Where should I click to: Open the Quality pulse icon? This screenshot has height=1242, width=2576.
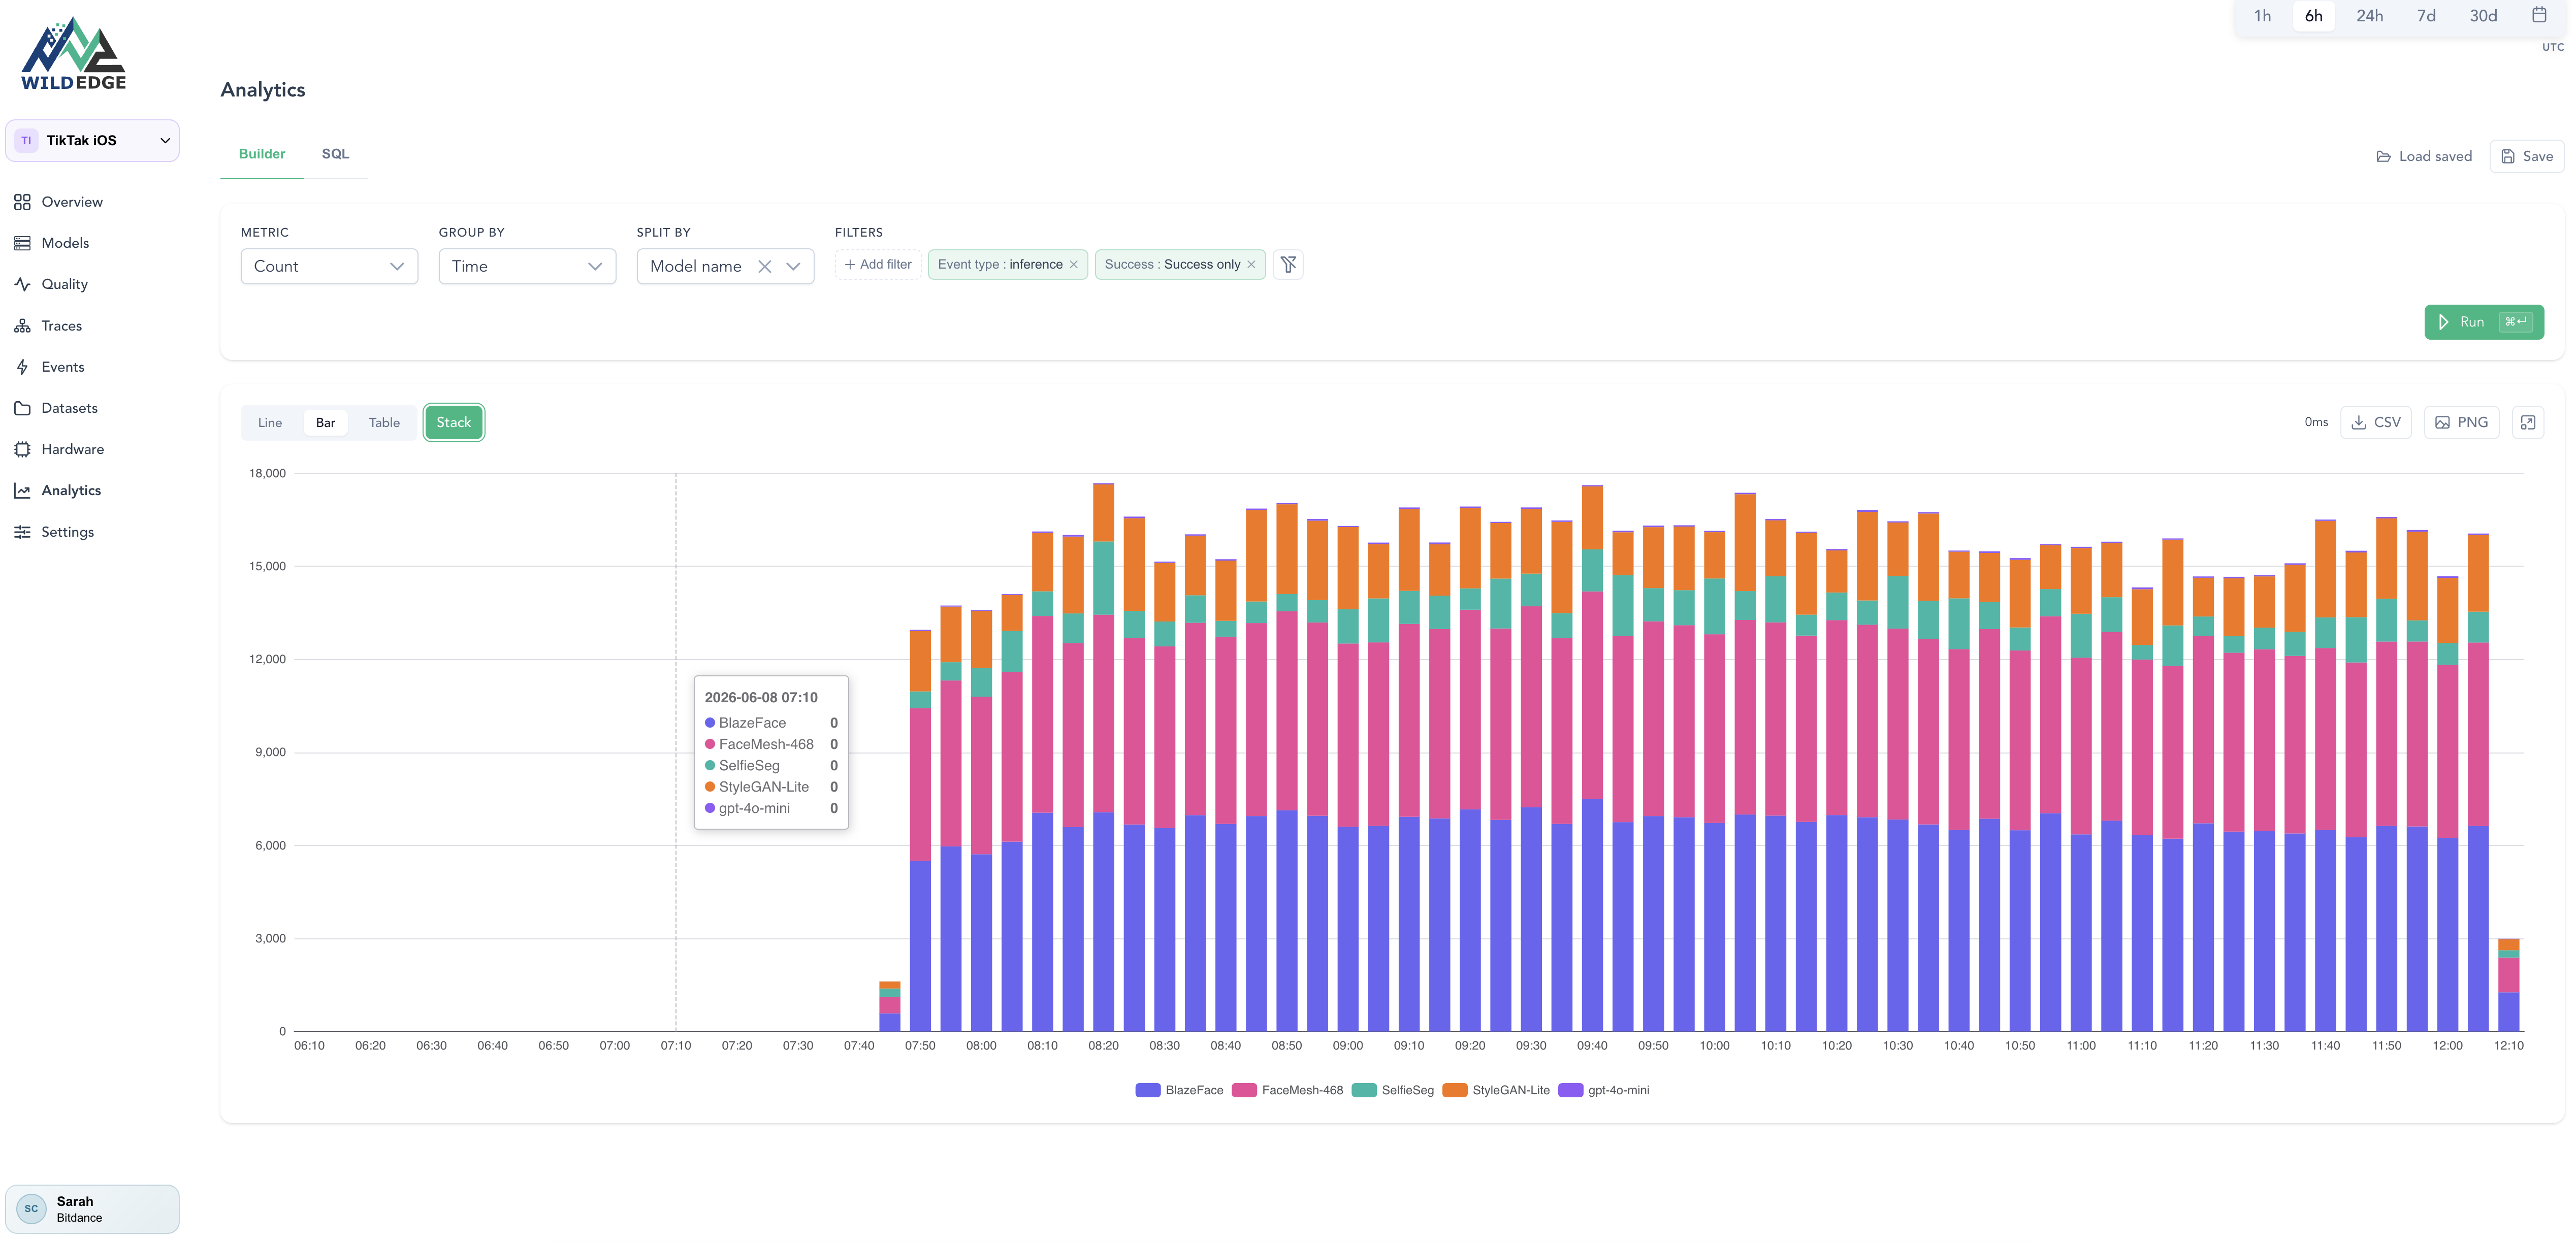[22, 284]
